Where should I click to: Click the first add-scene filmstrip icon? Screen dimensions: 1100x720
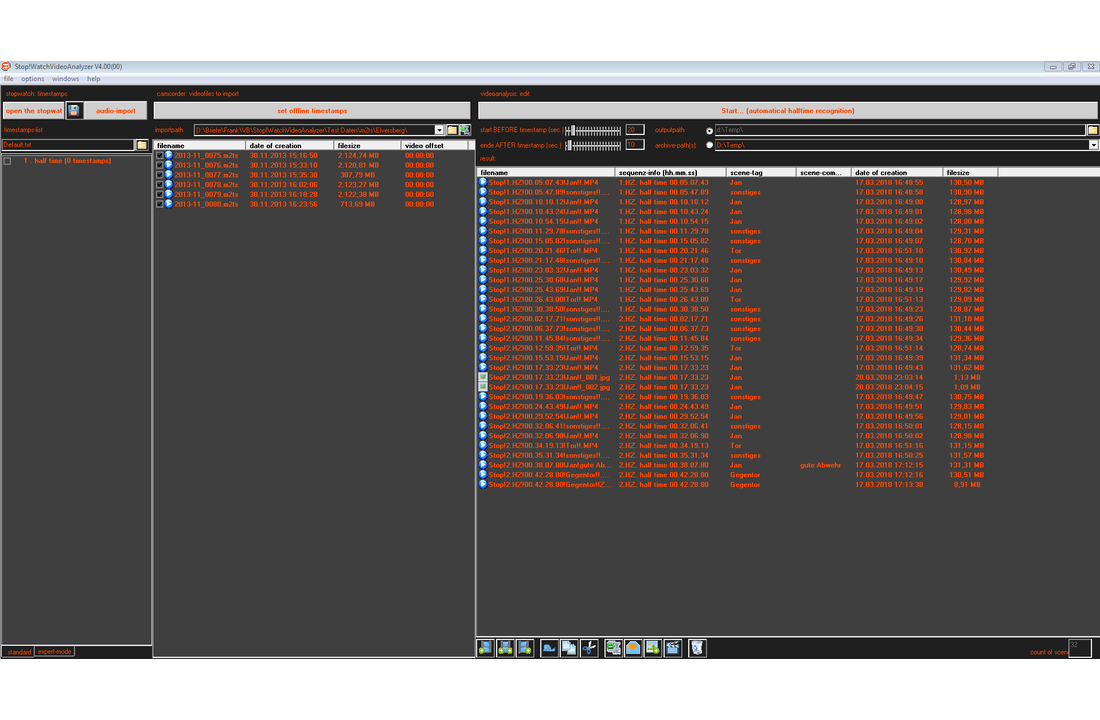(485, 648)
